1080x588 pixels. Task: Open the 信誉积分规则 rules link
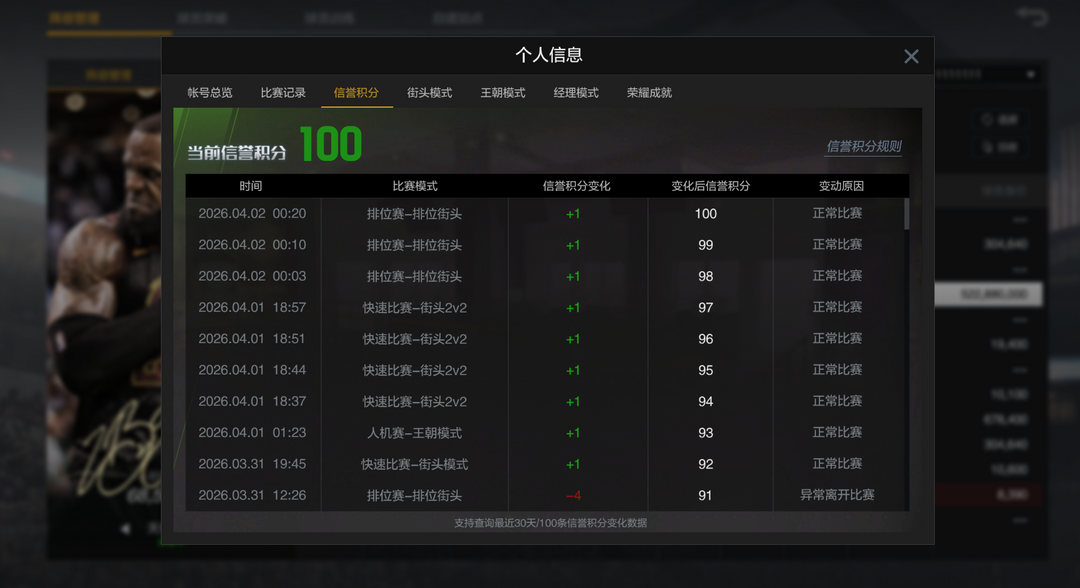[864, 146]
